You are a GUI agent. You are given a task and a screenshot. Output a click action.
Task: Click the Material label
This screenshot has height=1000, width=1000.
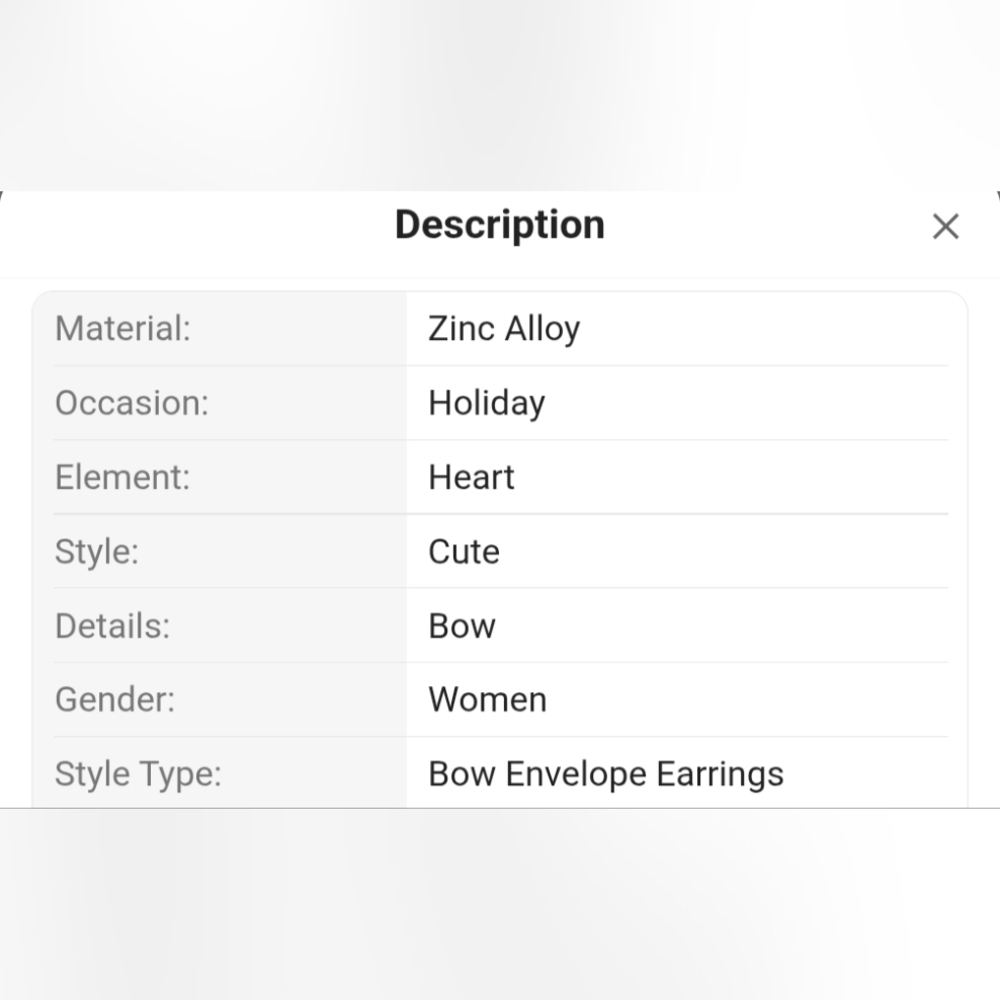tap(122, 328)
